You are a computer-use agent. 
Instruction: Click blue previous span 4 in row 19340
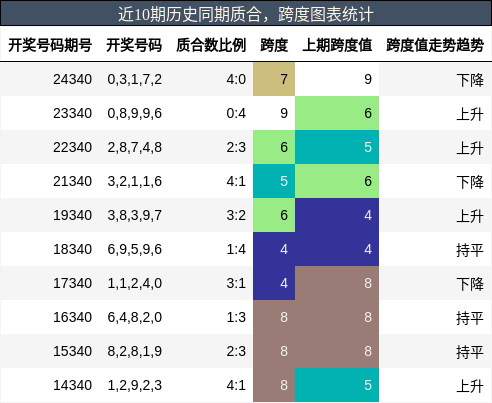[x=337, y=215]
